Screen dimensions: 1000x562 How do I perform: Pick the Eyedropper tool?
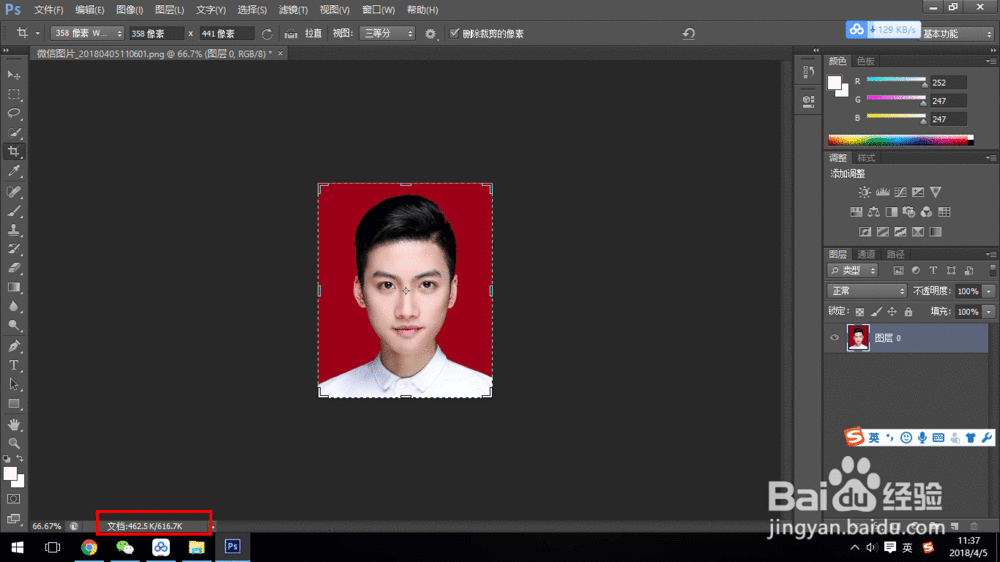(14, 171)
